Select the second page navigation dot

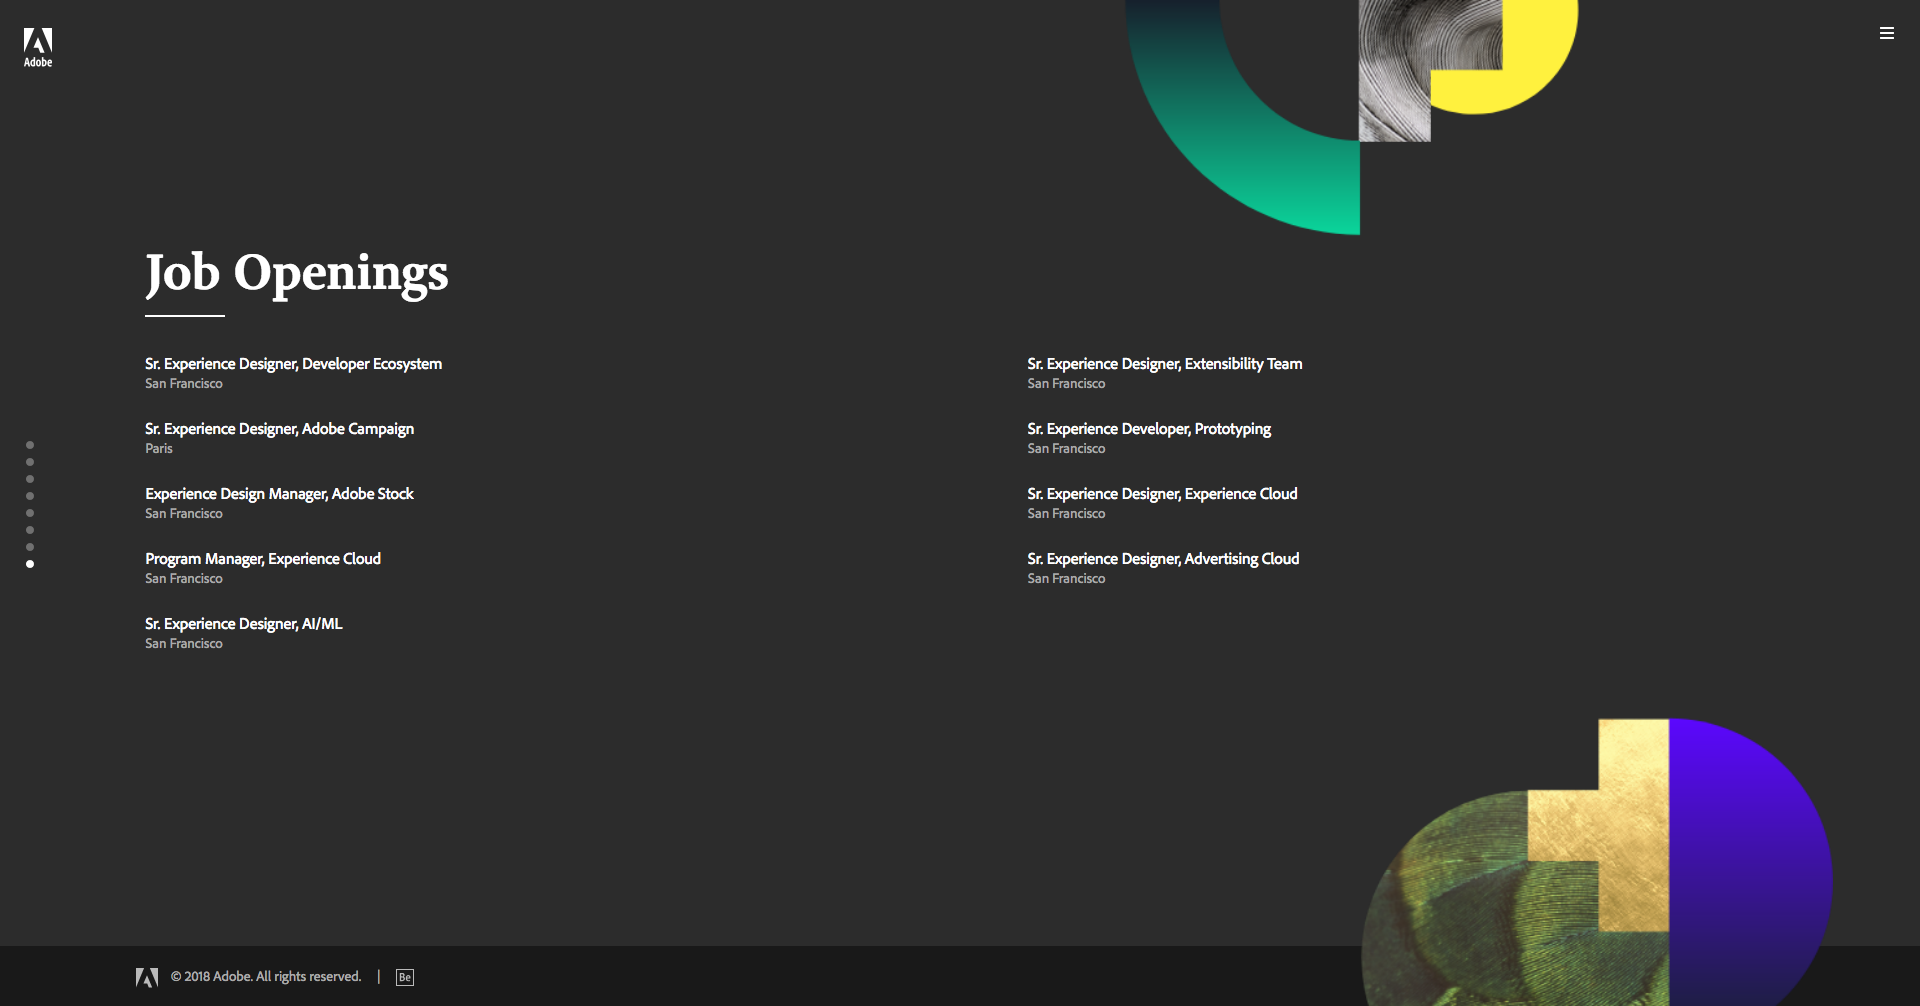coord(30,462)
